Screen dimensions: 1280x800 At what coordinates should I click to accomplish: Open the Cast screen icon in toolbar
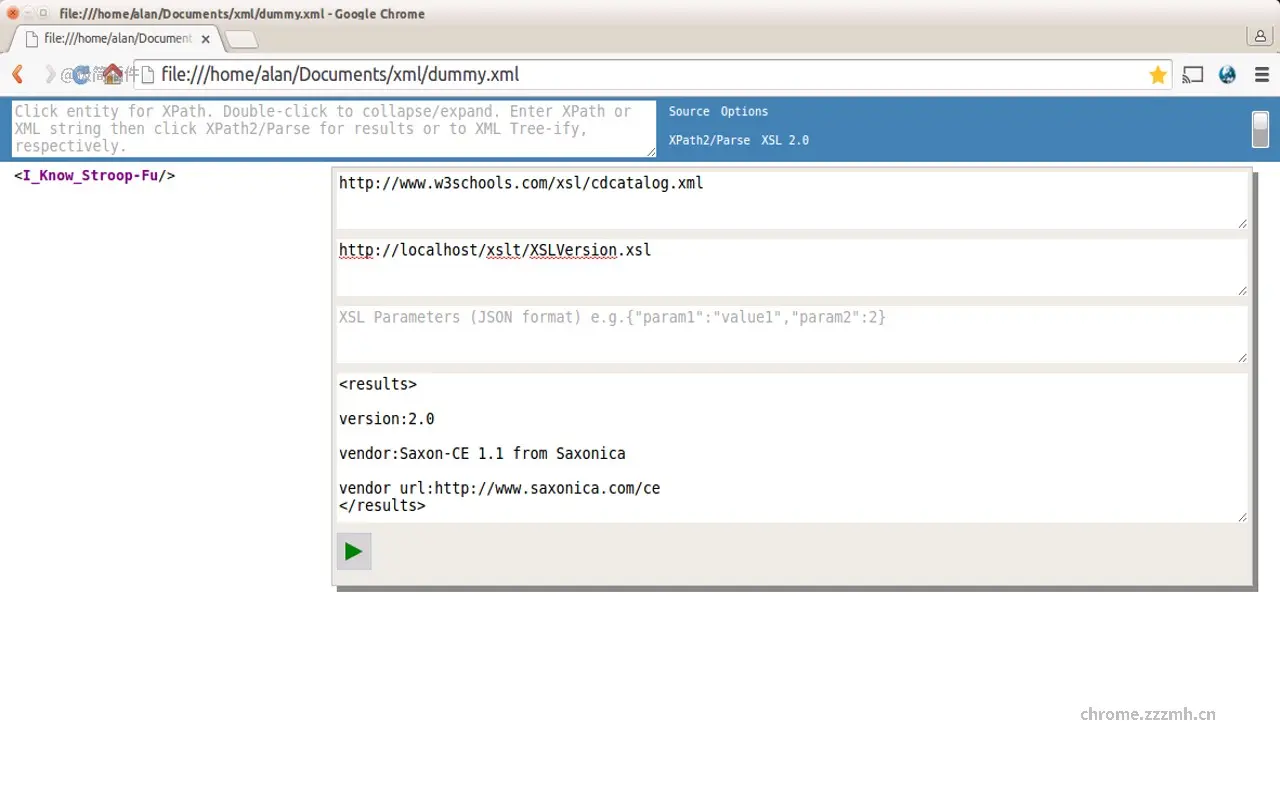coord(1193,75)
